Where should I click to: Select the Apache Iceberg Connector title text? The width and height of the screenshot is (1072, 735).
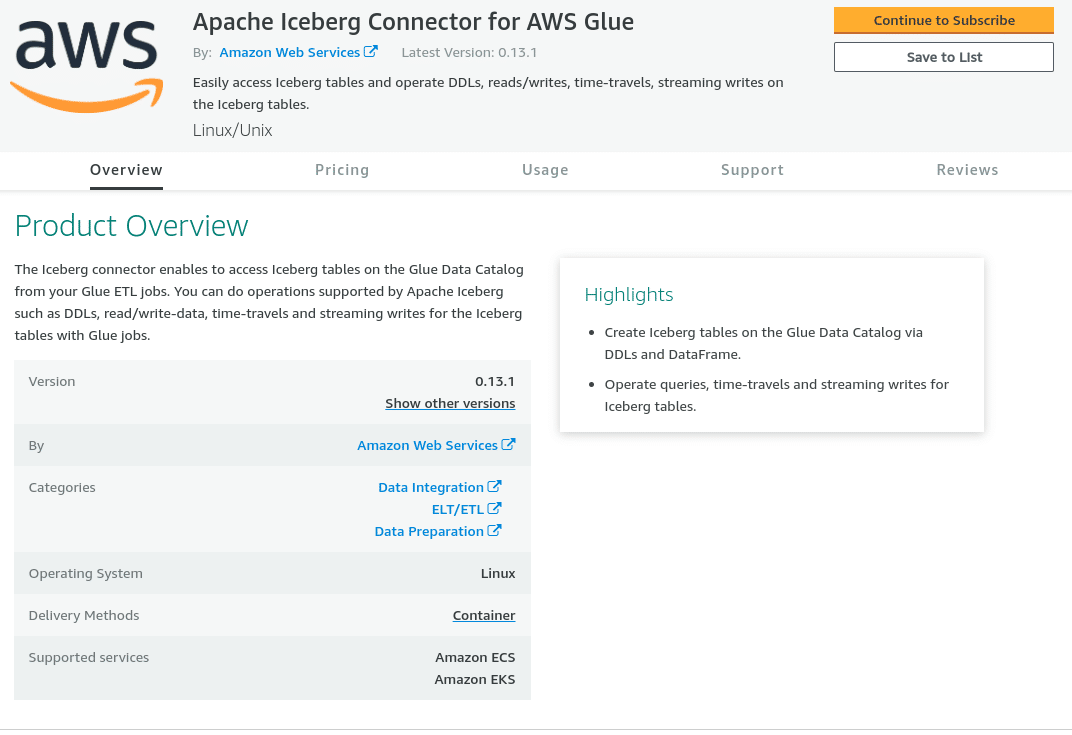413,22
